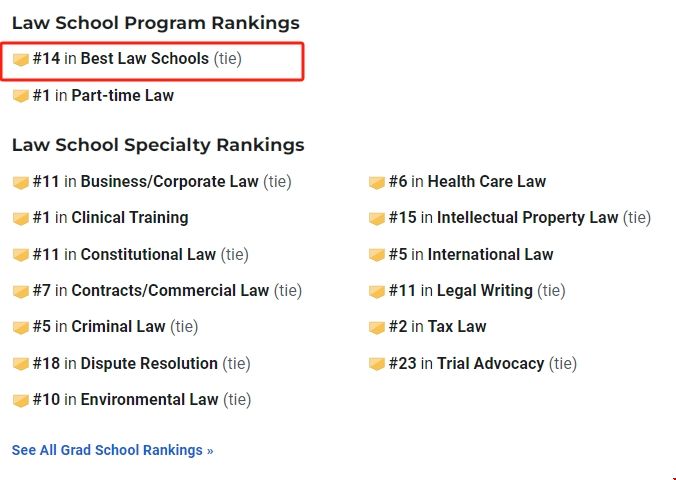Open the International Law ranking link
The height and width of the screenshot is (480, 676).
point(490,254)
